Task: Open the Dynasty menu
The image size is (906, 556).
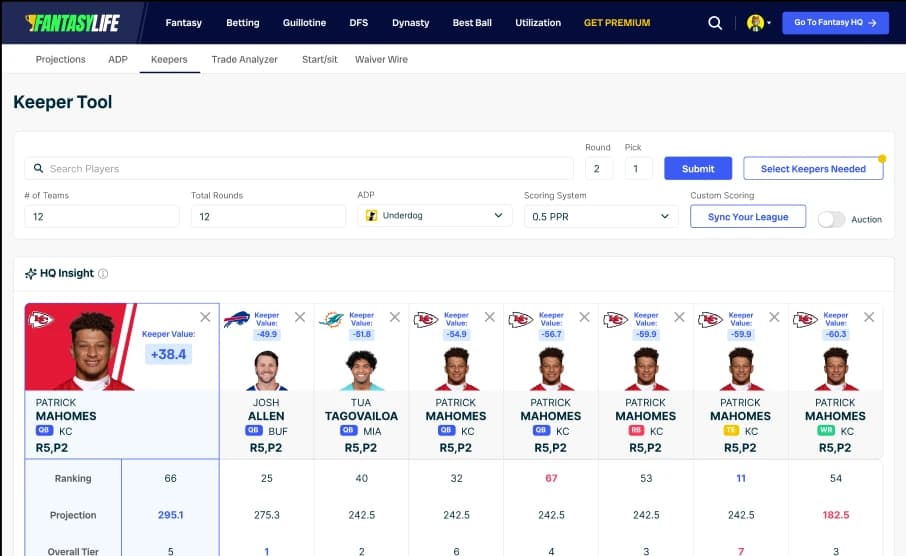Action: (410, 23)
